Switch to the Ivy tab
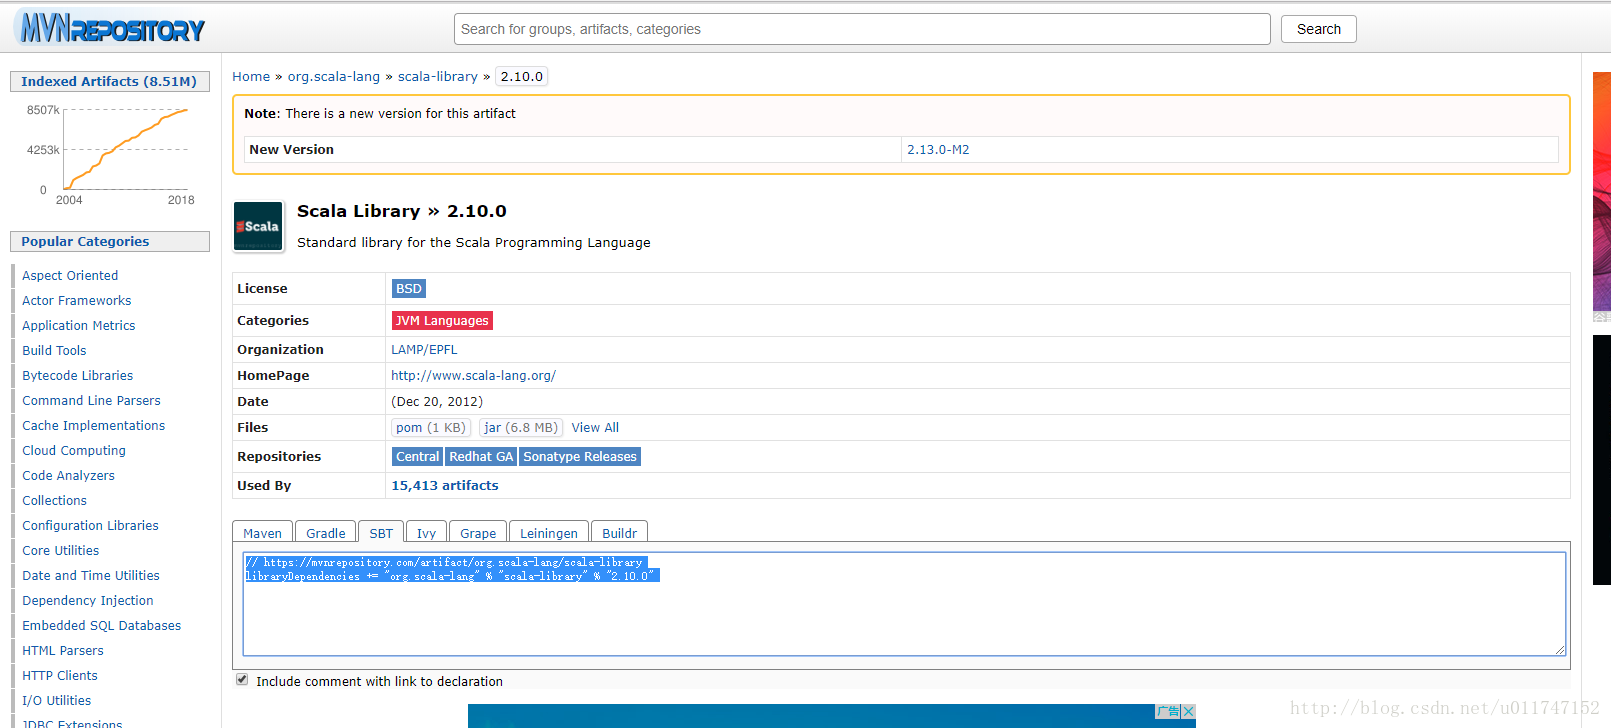 point(426,533)
